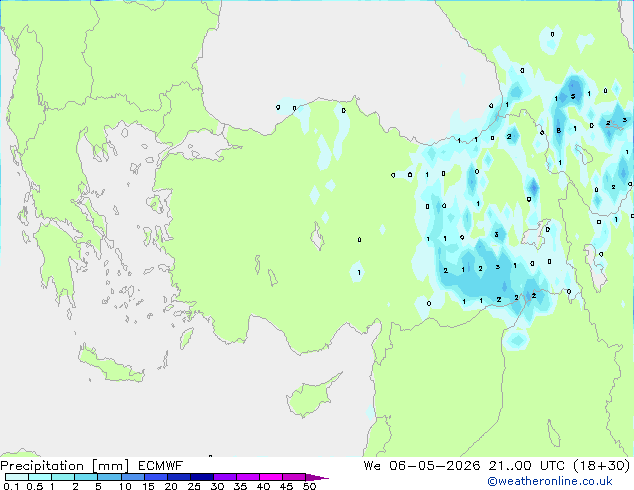Viewport: 634px width, 490px height.
Task: Click the above-50 arrow tip of legend
Action: [x=317, y=477]
